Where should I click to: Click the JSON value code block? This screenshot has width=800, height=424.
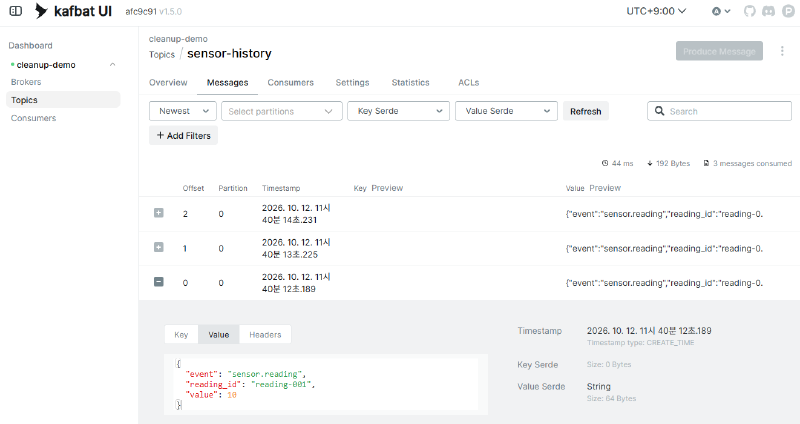[326, 384]
